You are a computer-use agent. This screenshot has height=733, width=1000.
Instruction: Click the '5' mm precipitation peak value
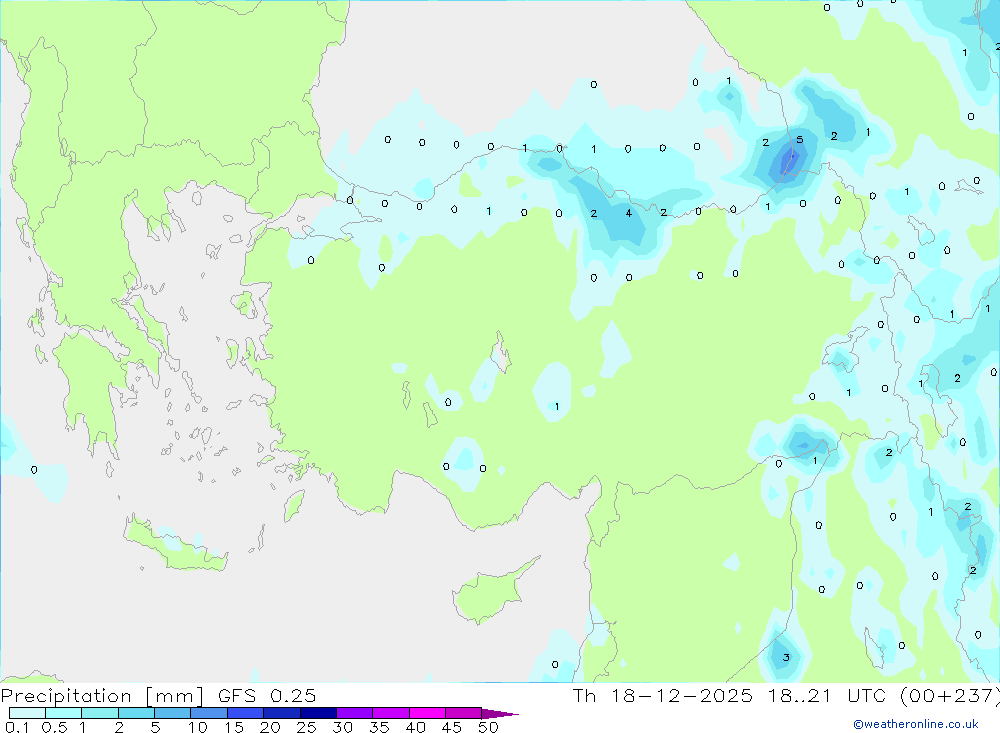click(800, 140)
